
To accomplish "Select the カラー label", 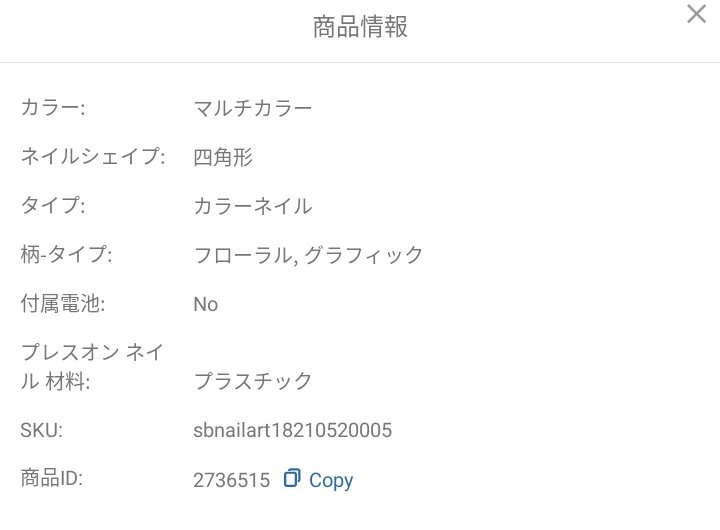I will tap(53, 107).
